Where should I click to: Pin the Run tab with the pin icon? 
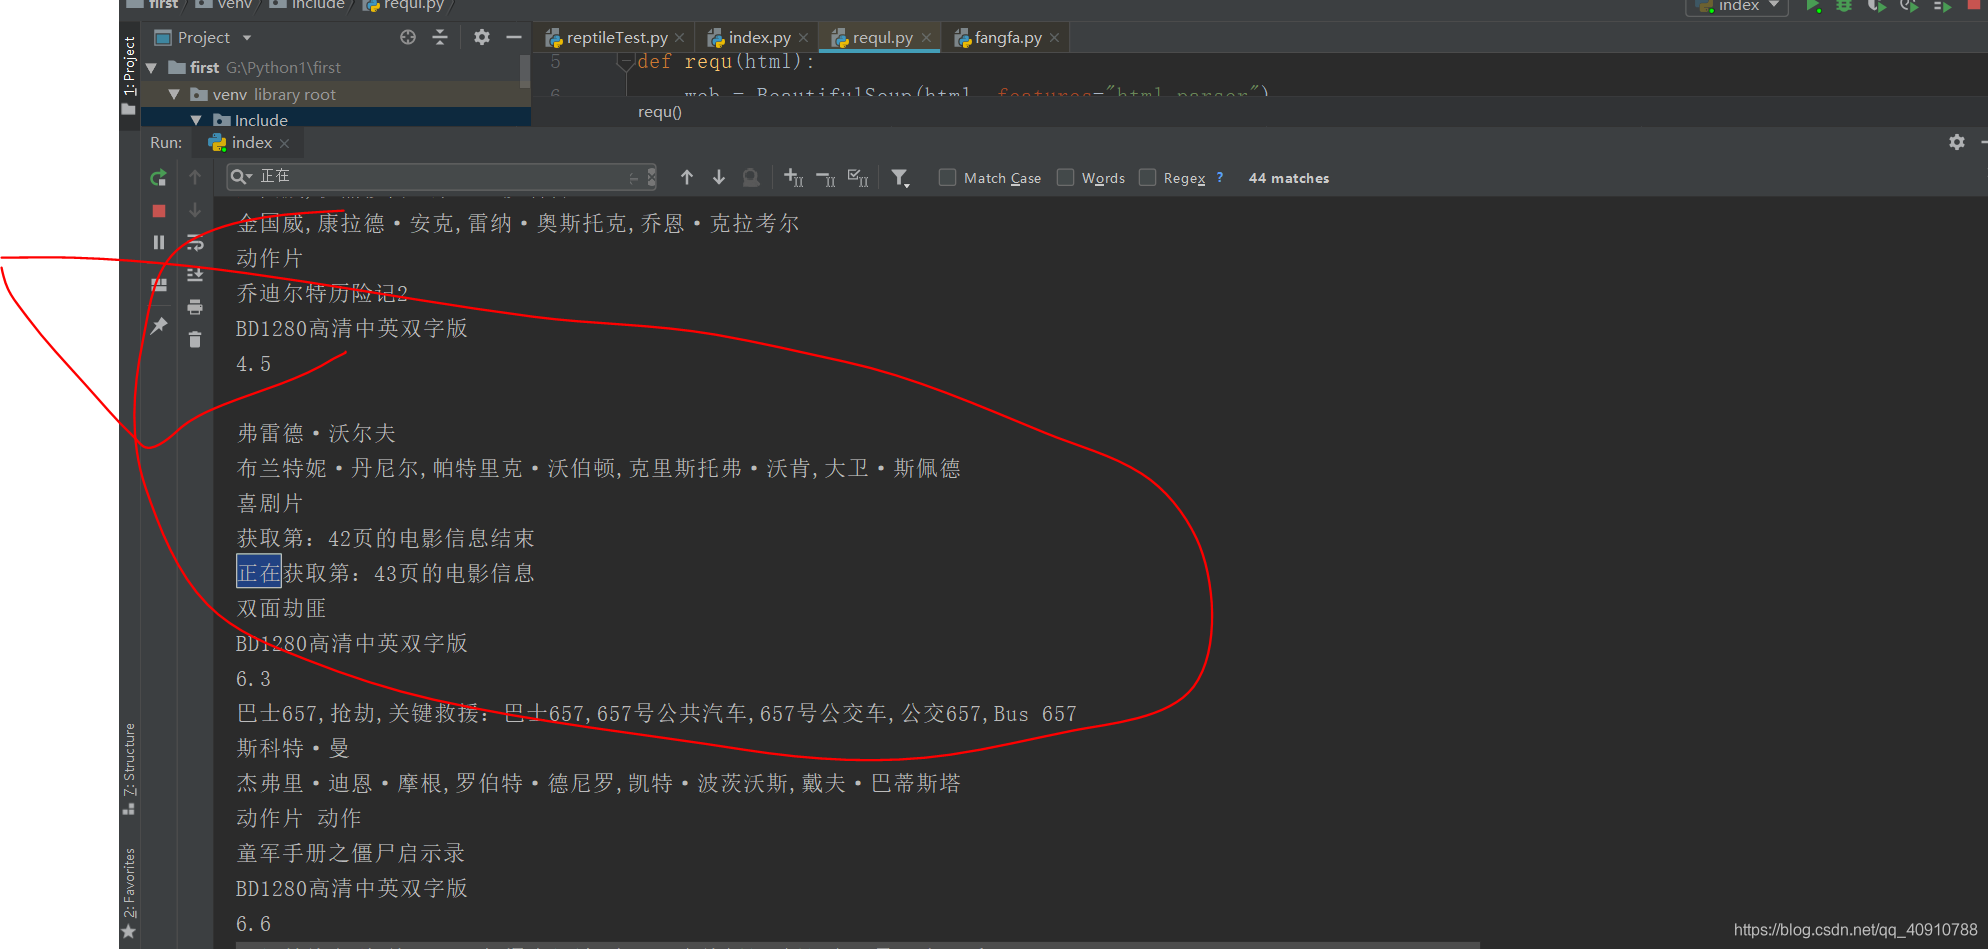pyautogui.click(x=158, y=325)
